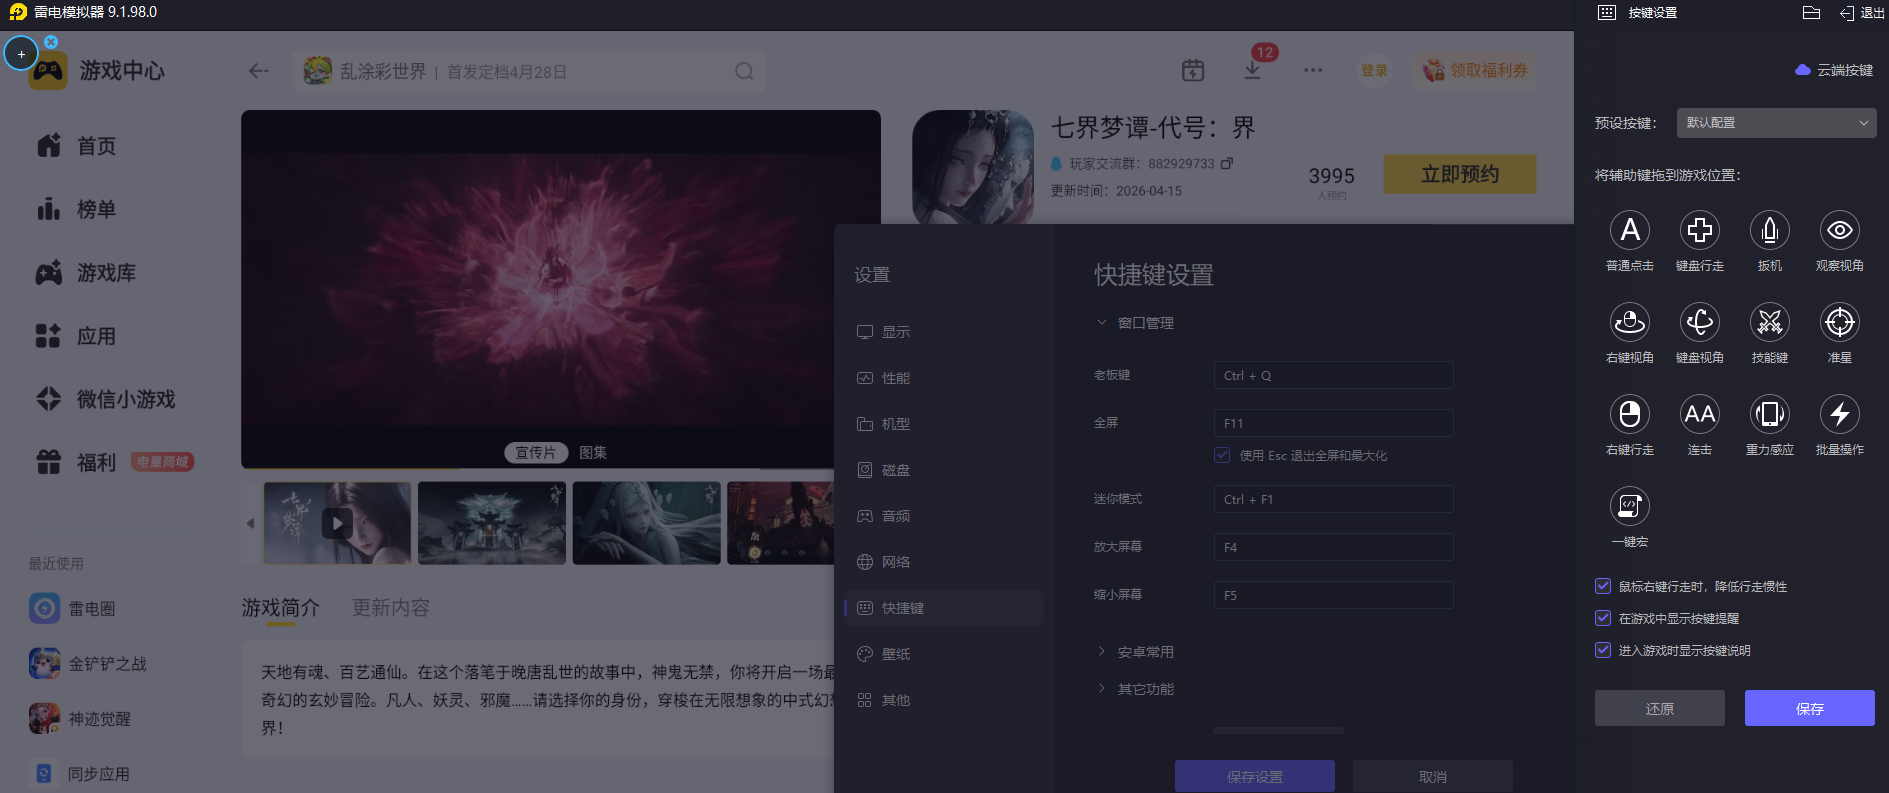This screenshot has width=1889, height=793.
Task: Select the 观察视角 eye icon
Action: (1839, 231)
